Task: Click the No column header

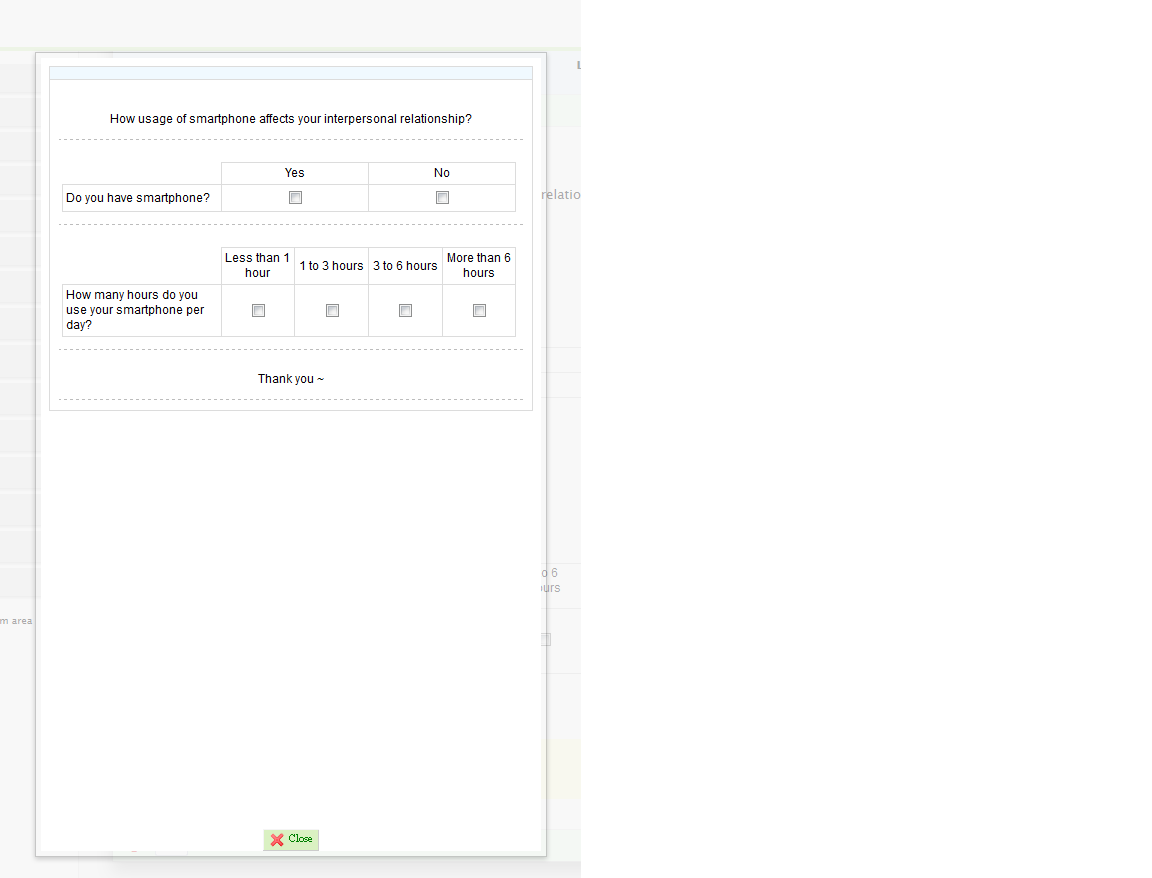Action: (442, 173)
